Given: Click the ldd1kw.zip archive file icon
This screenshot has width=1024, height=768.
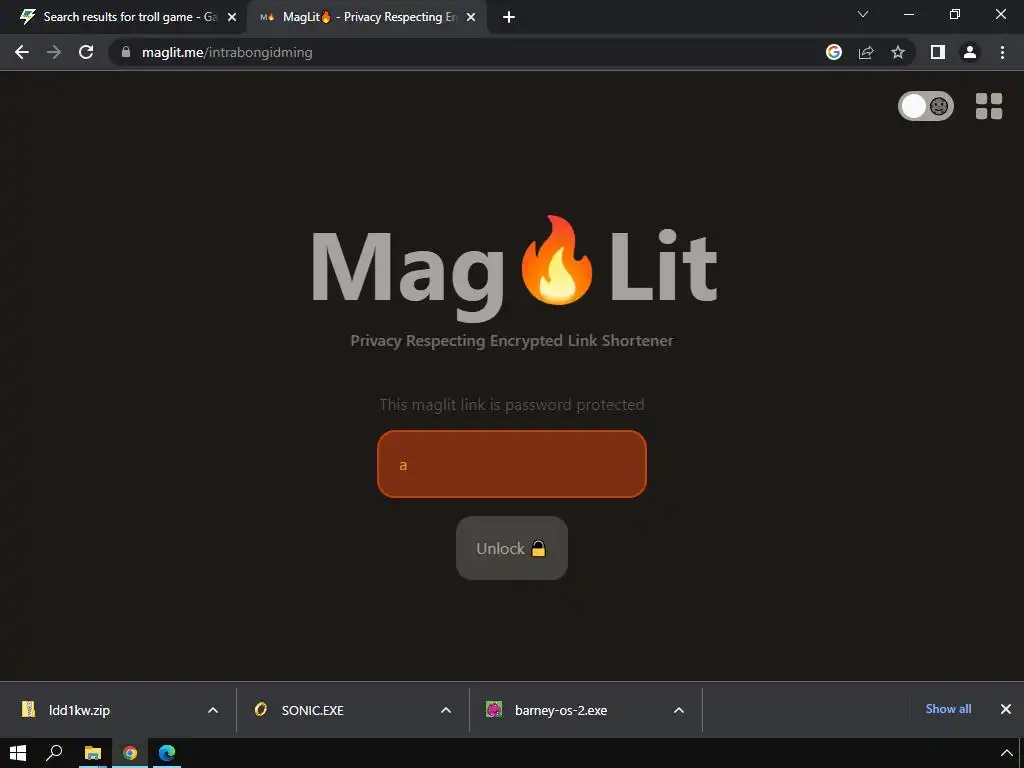Looking at the screenshot, I should (x=28, y=709).
